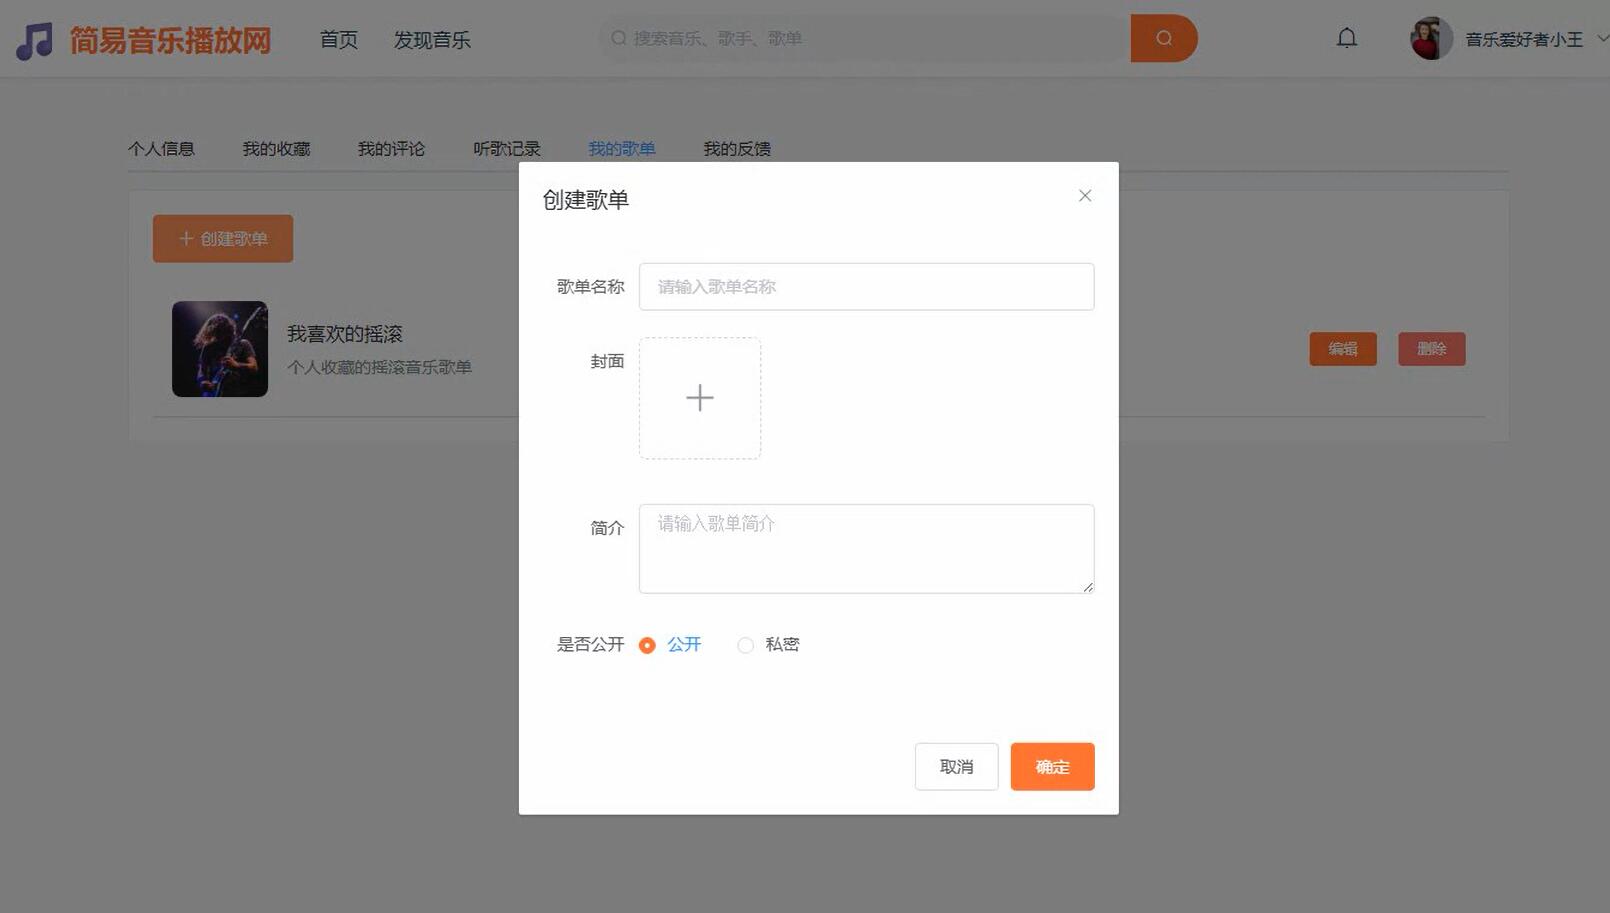The width and height of the screenshot is (1610, 913).
Task: Switch to the 个人信息 tab
Action: coord(161,149)
